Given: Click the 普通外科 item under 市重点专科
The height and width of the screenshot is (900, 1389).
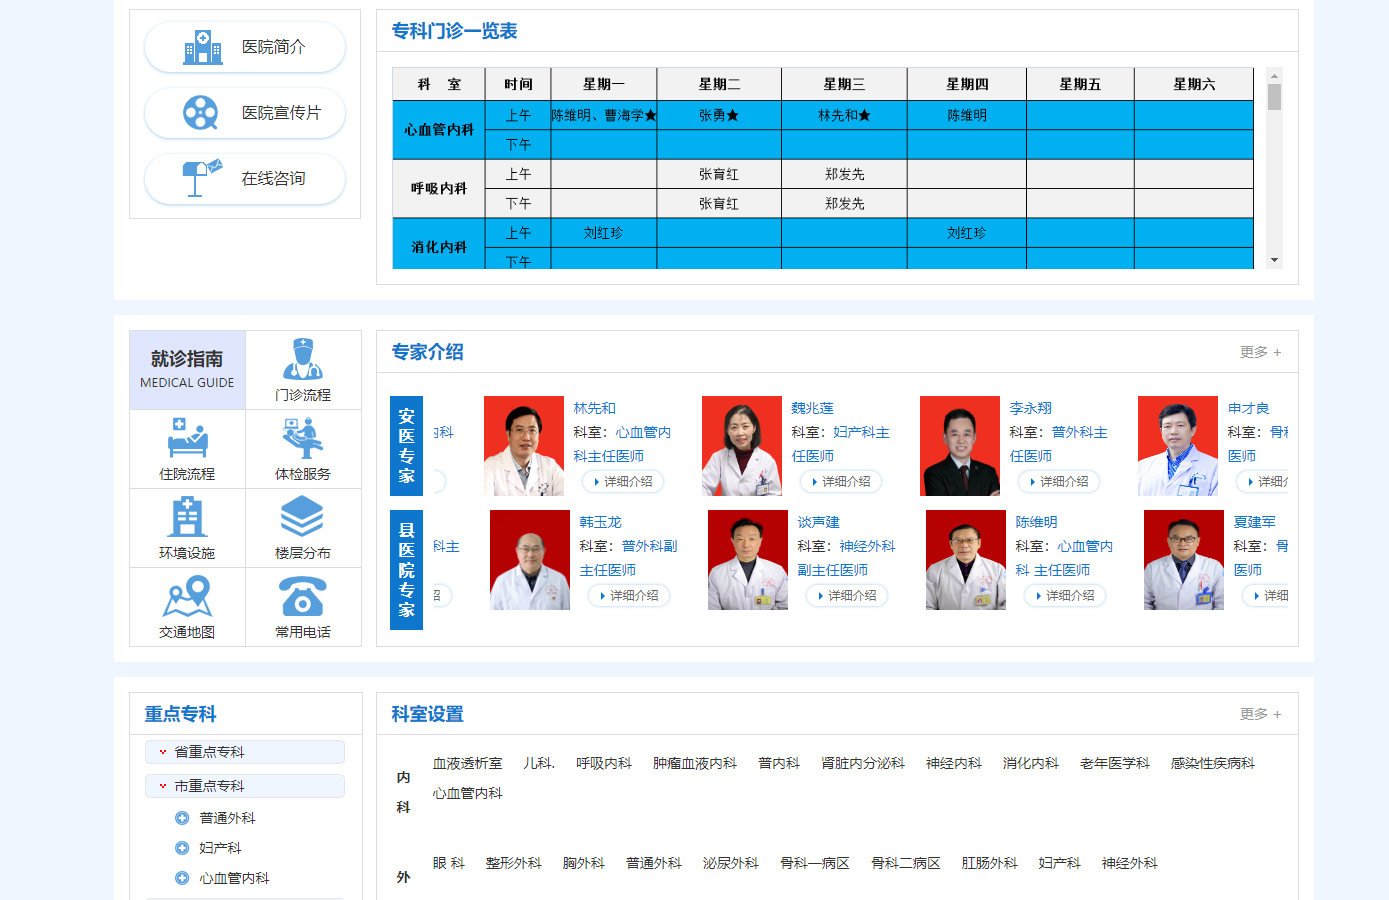Looking at the screenshot, I should coord(227,818).
